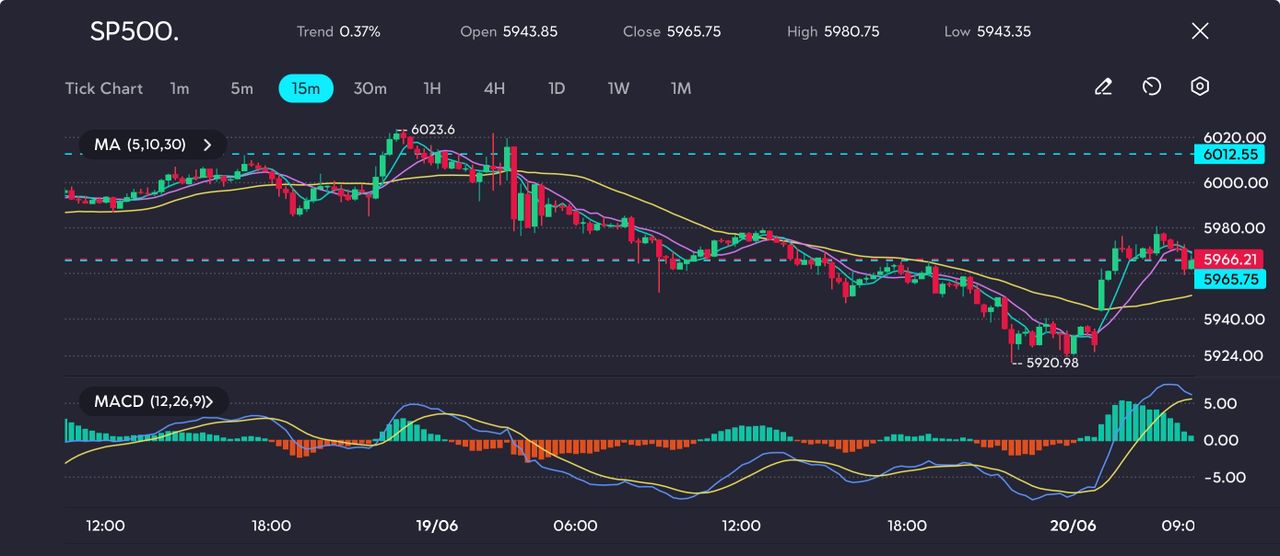Select the 1m timeframe

coord(179,88)
